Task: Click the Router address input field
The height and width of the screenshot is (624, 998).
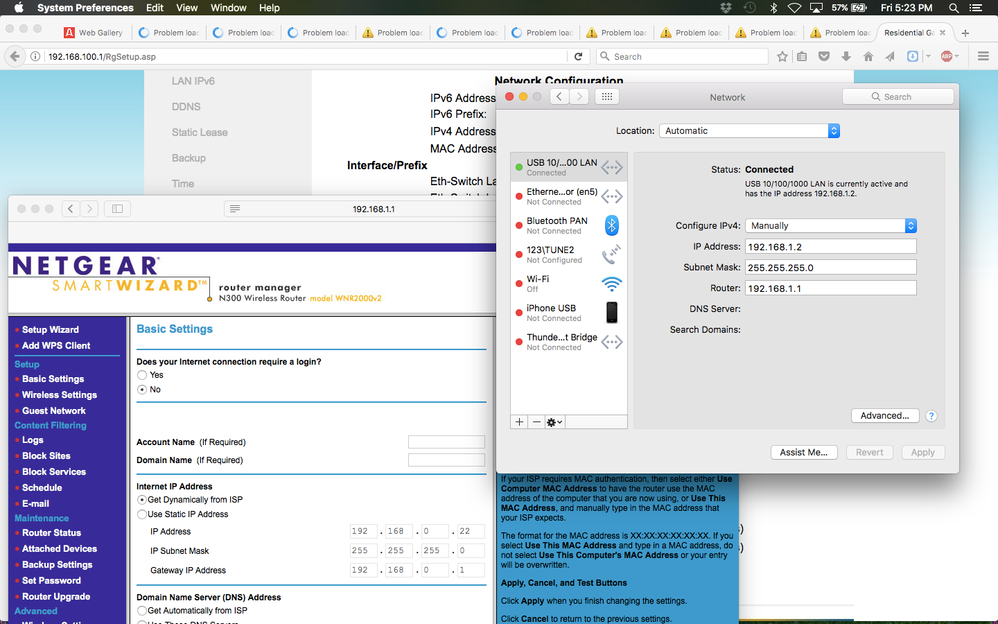Action: click(x=831, y=288)
